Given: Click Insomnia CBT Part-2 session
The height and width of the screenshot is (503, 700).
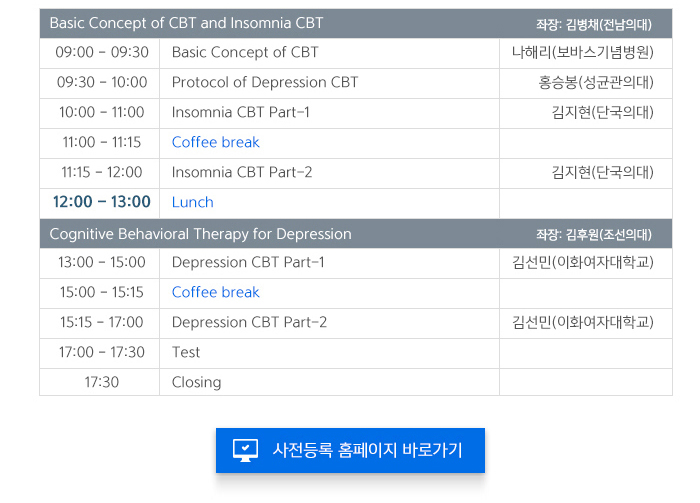Looking at the screenshot, I should point(242,172).
